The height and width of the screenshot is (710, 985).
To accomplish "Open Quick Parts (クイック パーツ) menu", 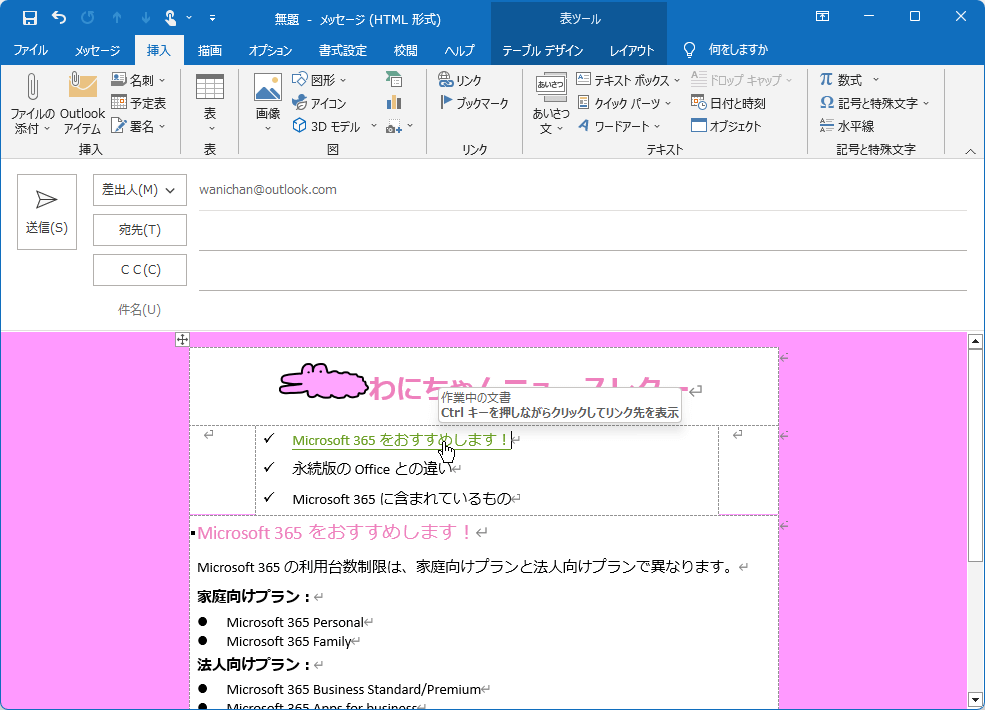I will coord(624,102).
